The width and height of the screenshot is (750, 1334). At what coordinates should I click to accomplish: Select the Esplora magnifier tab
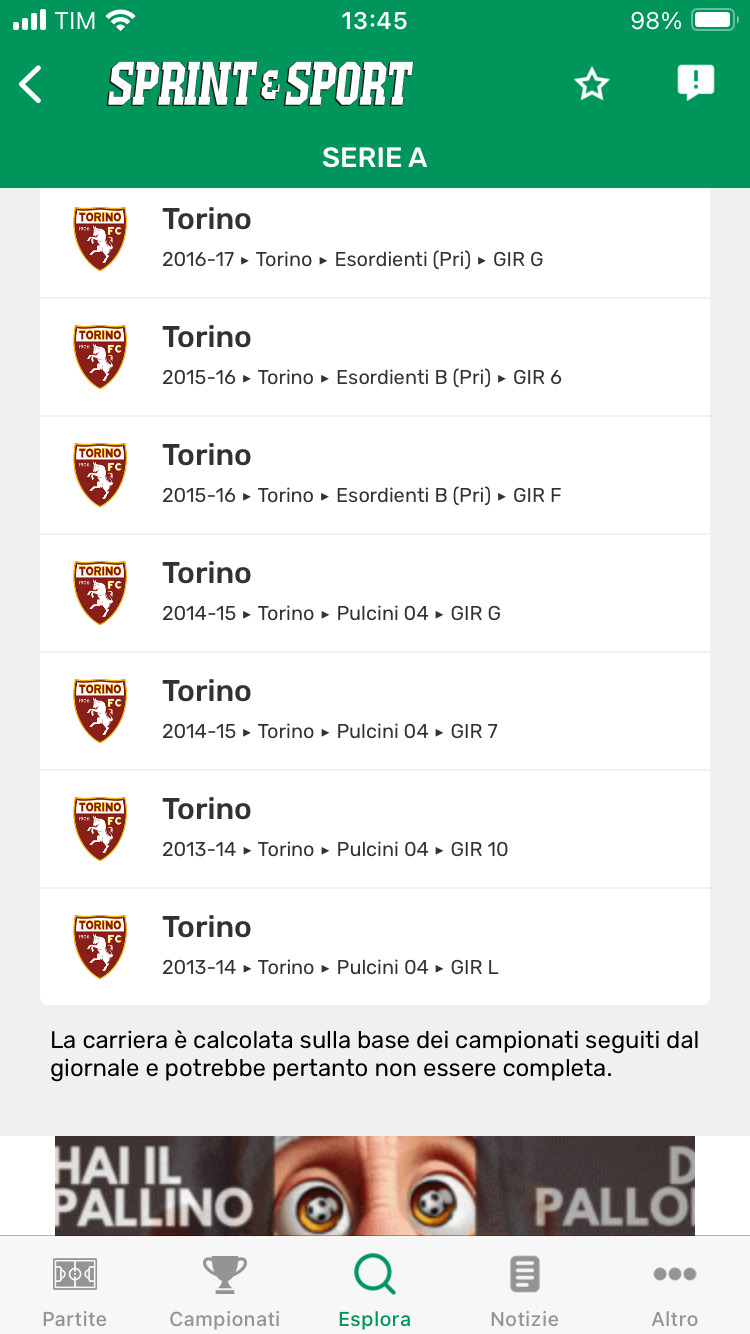point(375,1290)
